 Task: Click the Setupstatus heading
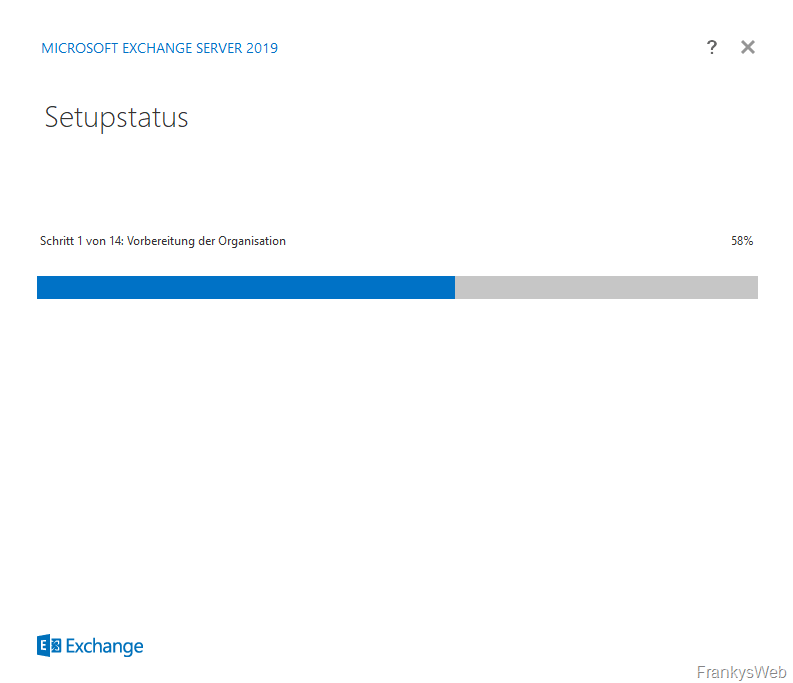pos(116,117)
